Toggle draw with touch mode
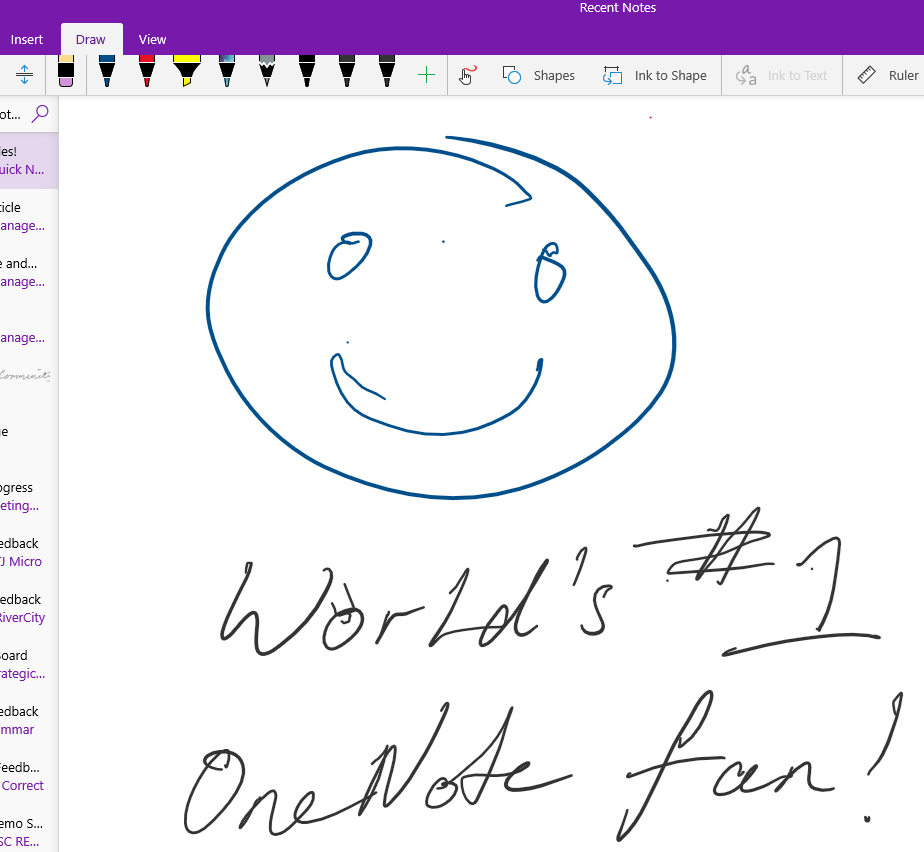The image size is (924, 852). [467, 75]
